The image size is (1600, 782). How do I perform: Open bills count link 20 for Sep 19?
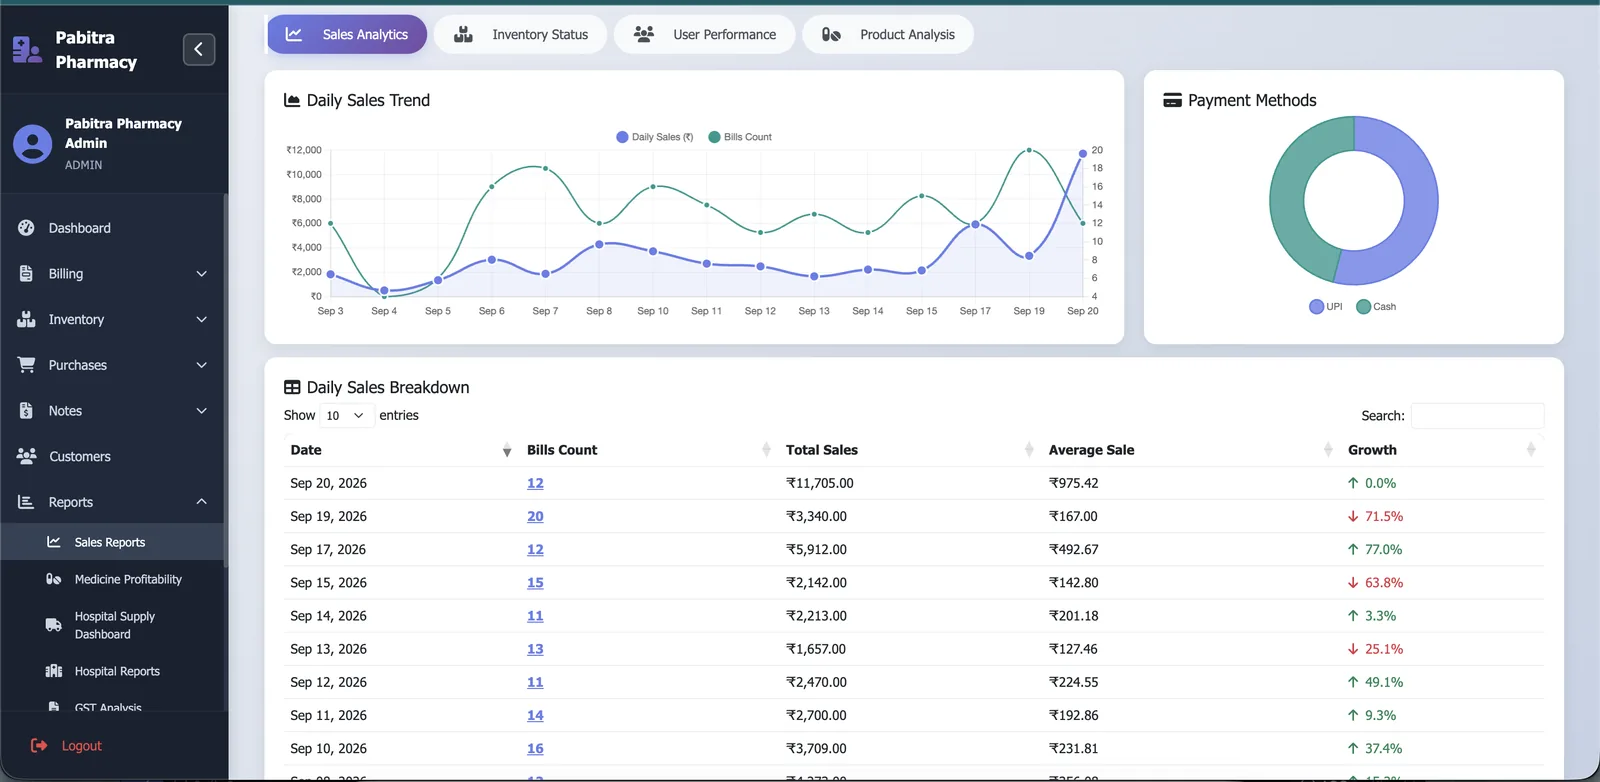coord(535,517)
